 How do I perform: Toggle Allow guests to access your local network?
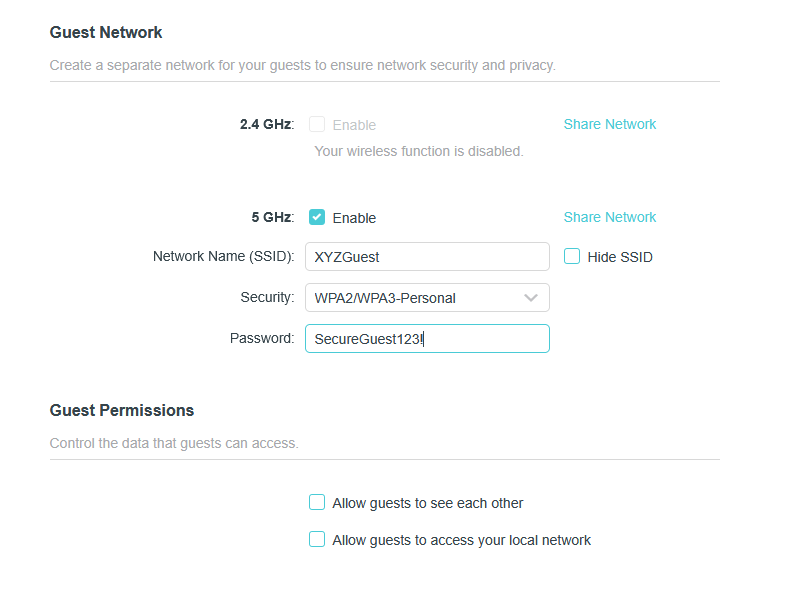coord(317,540)
